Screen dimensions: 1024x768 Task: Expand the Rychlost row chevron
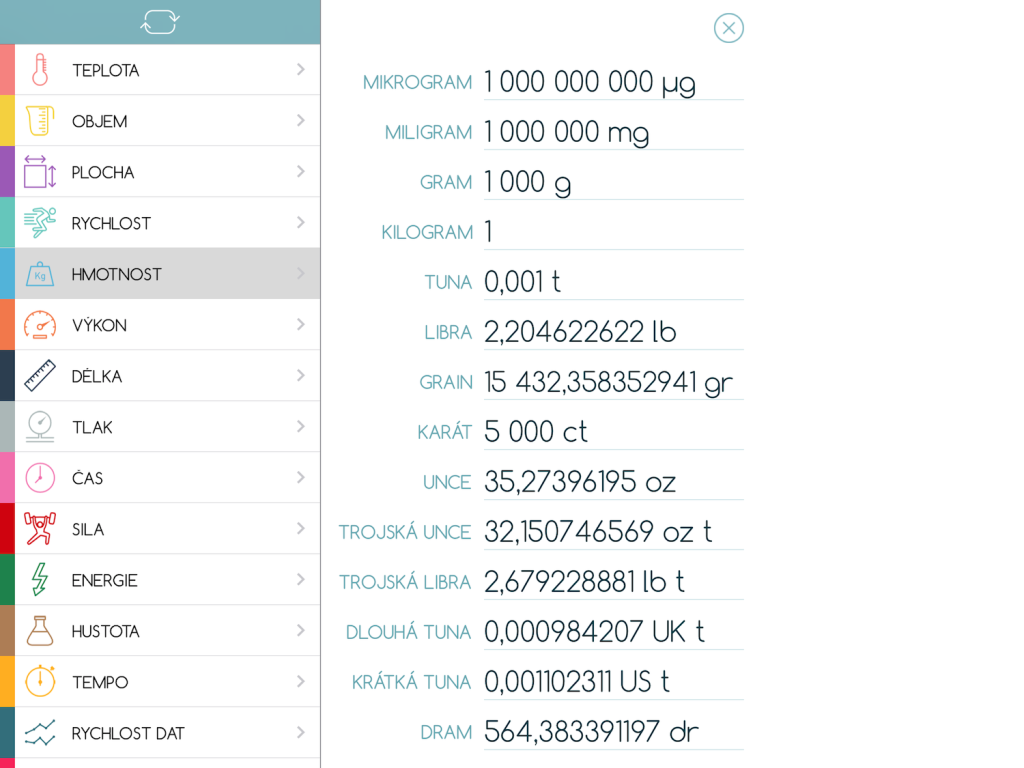(x=300, y=222)
